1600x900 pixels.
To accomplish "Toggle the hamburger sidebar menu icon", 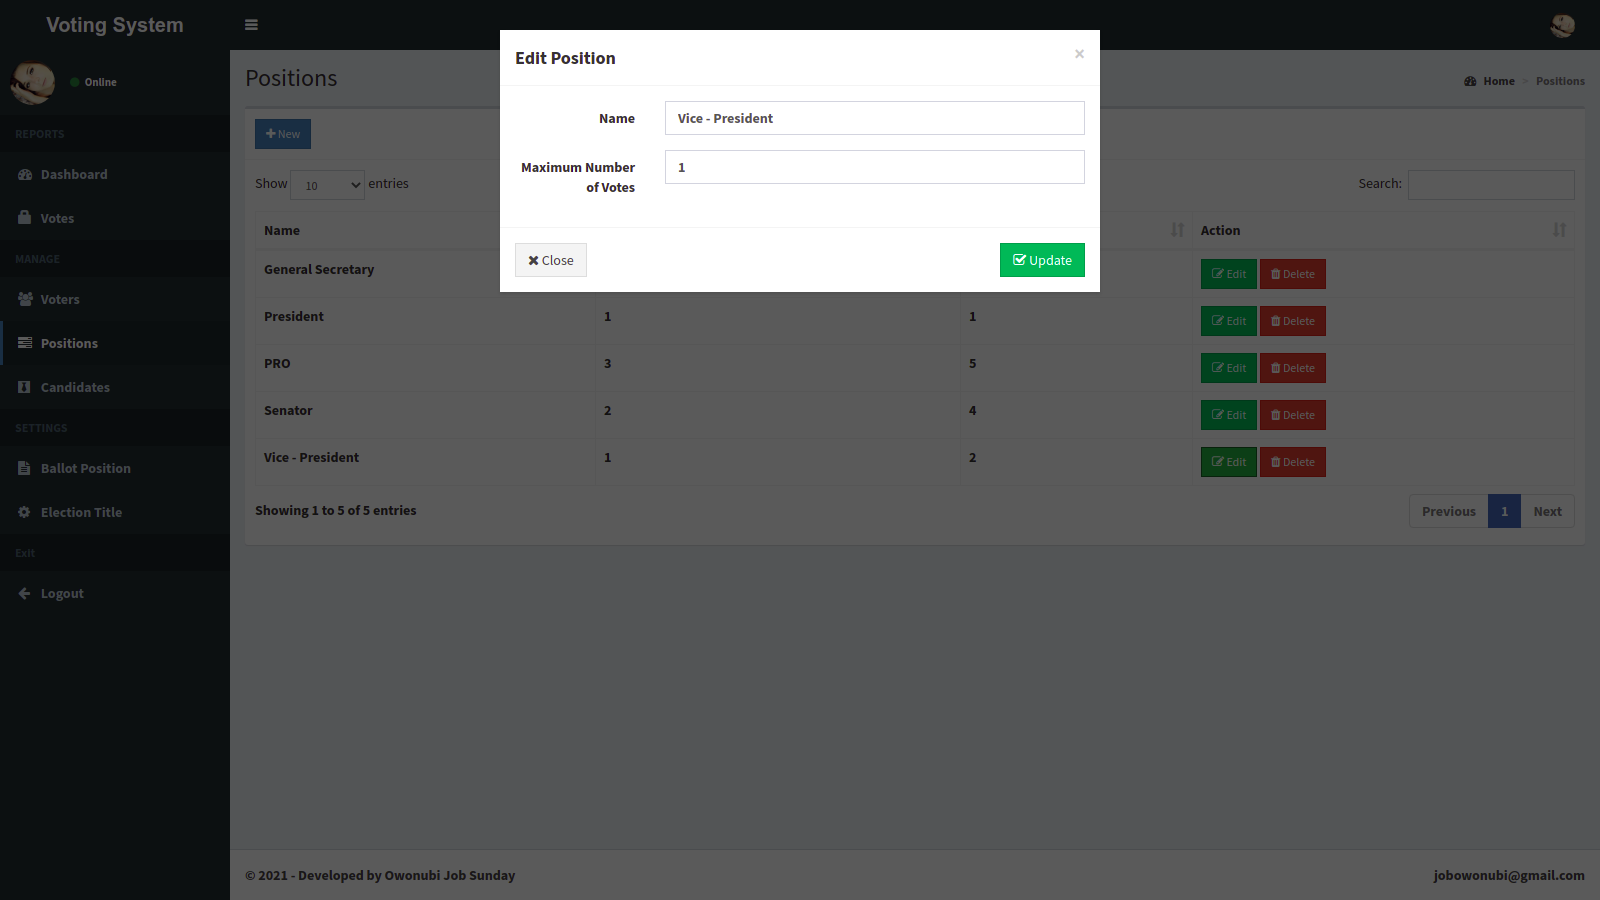I will 251,25.
